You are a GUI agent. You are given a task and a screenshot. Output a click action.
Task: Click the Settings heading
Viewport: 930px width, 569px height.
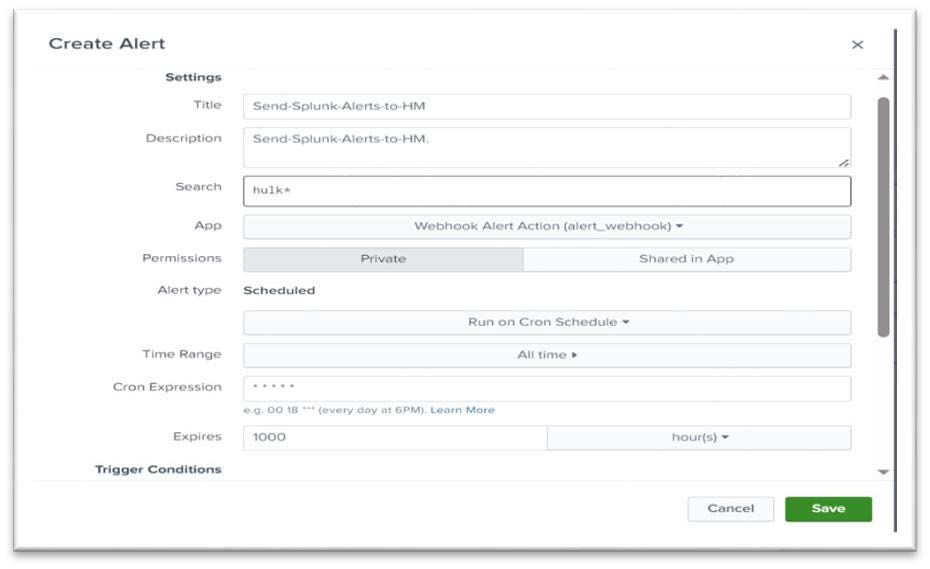[193, 77]
